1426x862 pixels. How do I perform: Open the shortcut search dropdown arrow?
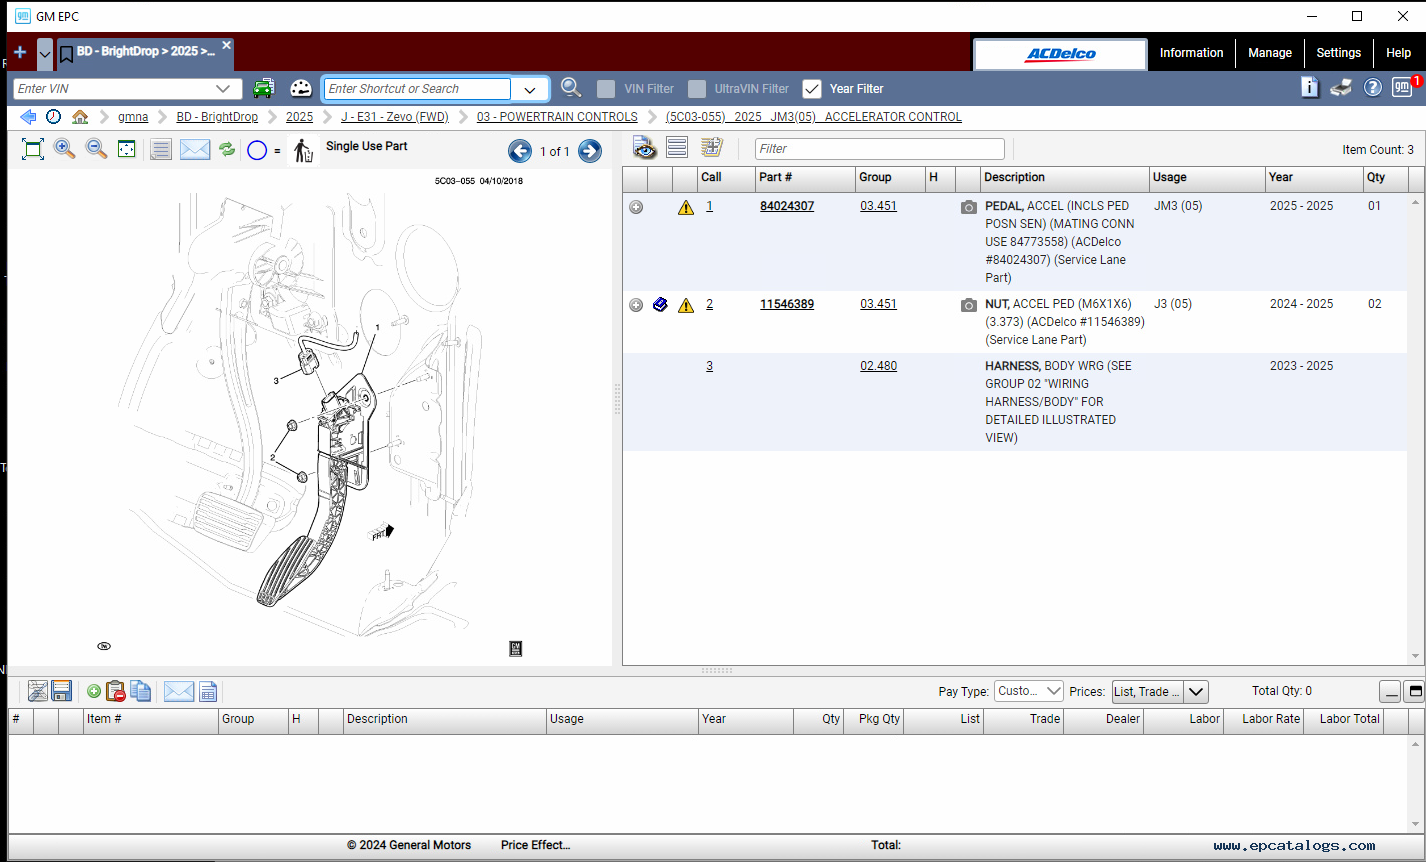click(530, 89)
